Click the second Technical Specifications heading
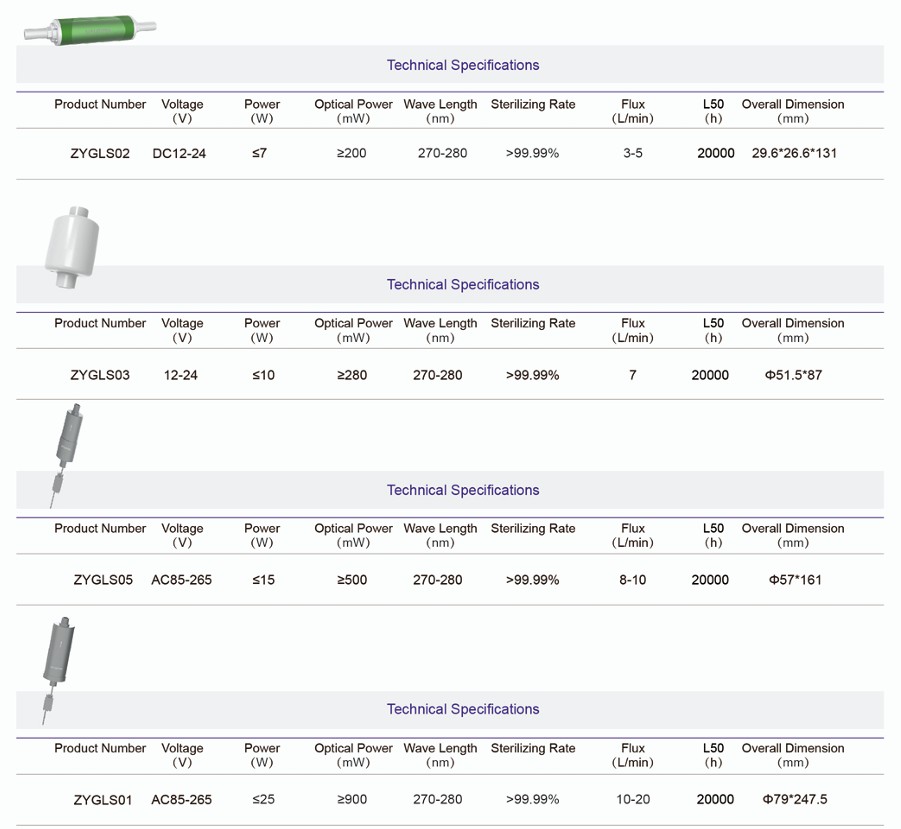This screenshot has height=829, width=901. tap(463, 285)
